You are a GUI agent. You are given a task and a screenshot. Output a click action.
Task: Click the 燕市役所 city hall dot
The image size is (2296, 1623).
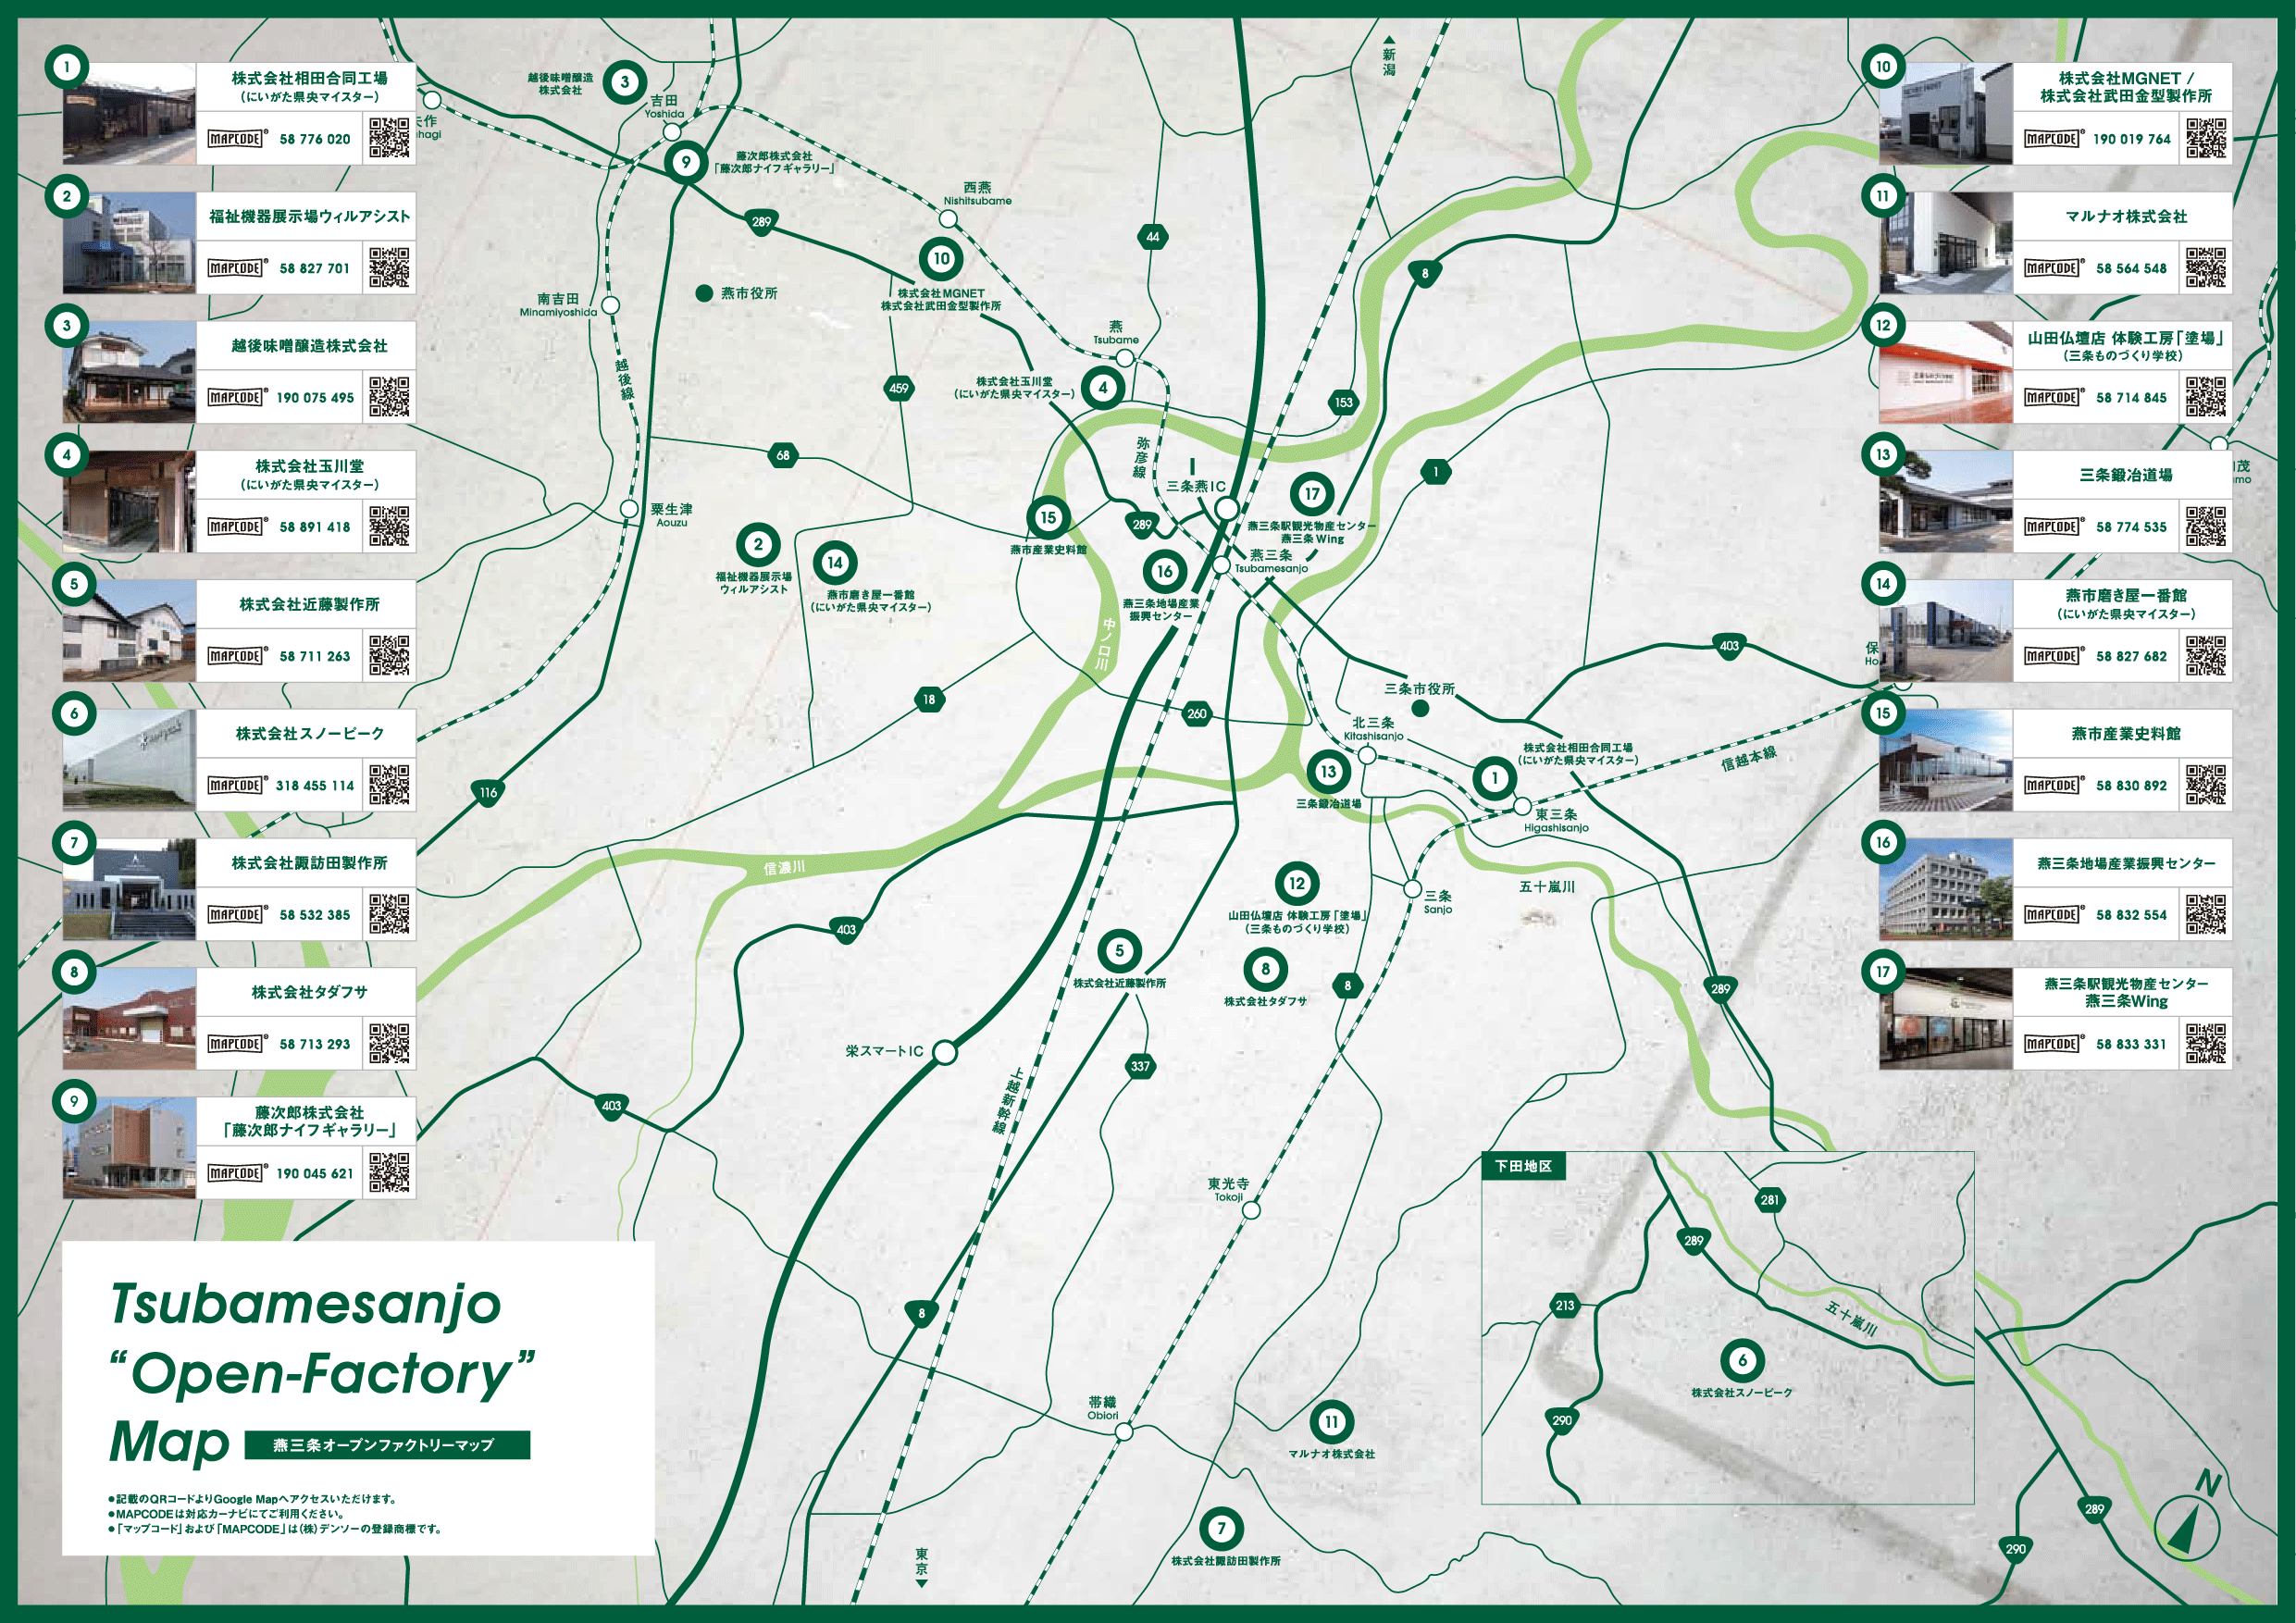[704, 293]
